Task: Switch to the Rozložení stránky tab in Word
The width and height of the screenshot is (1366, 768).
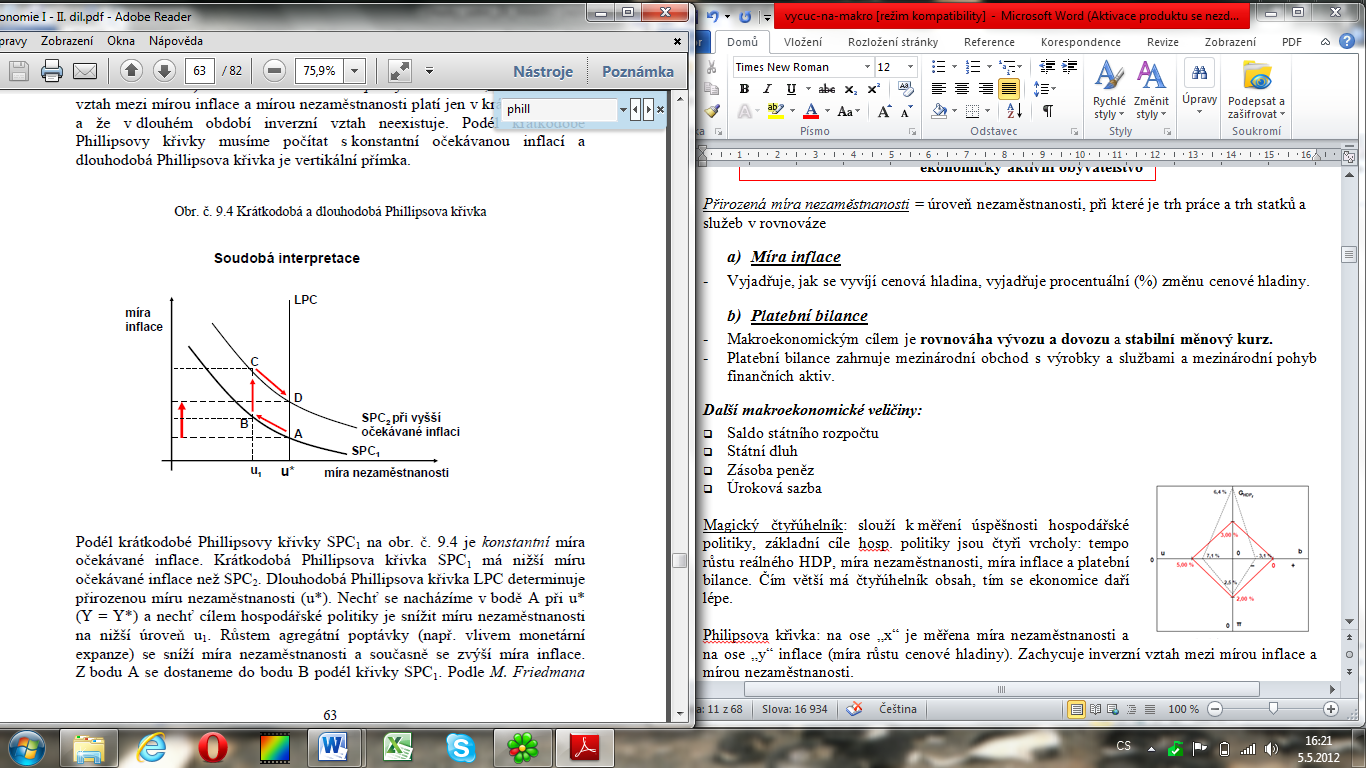Action: [893, 42]
